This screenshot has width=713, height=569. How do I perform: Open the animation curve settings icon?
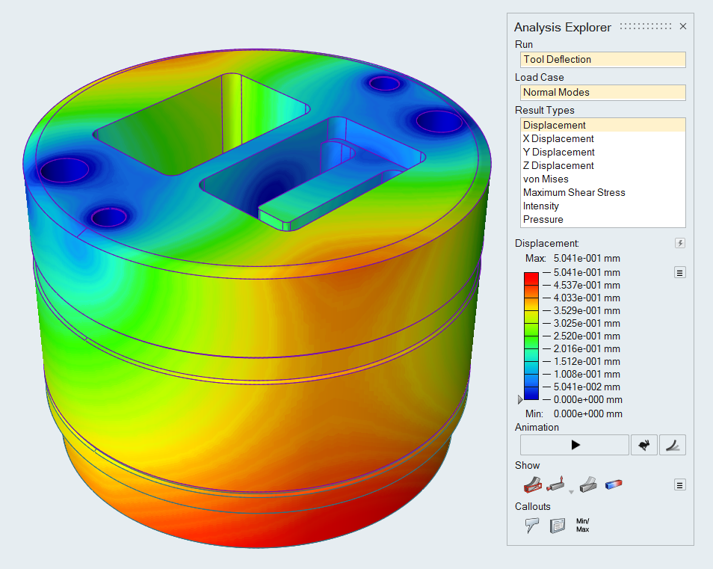click(674, 445)
